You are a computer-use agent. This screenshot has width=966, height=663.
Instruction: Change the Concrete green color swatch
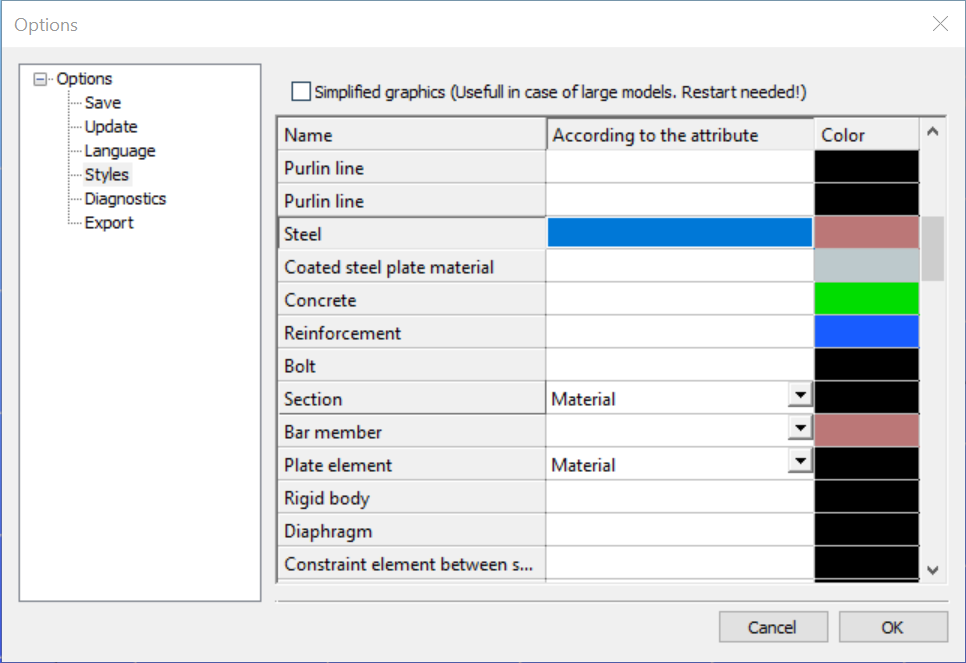point(866,299)
